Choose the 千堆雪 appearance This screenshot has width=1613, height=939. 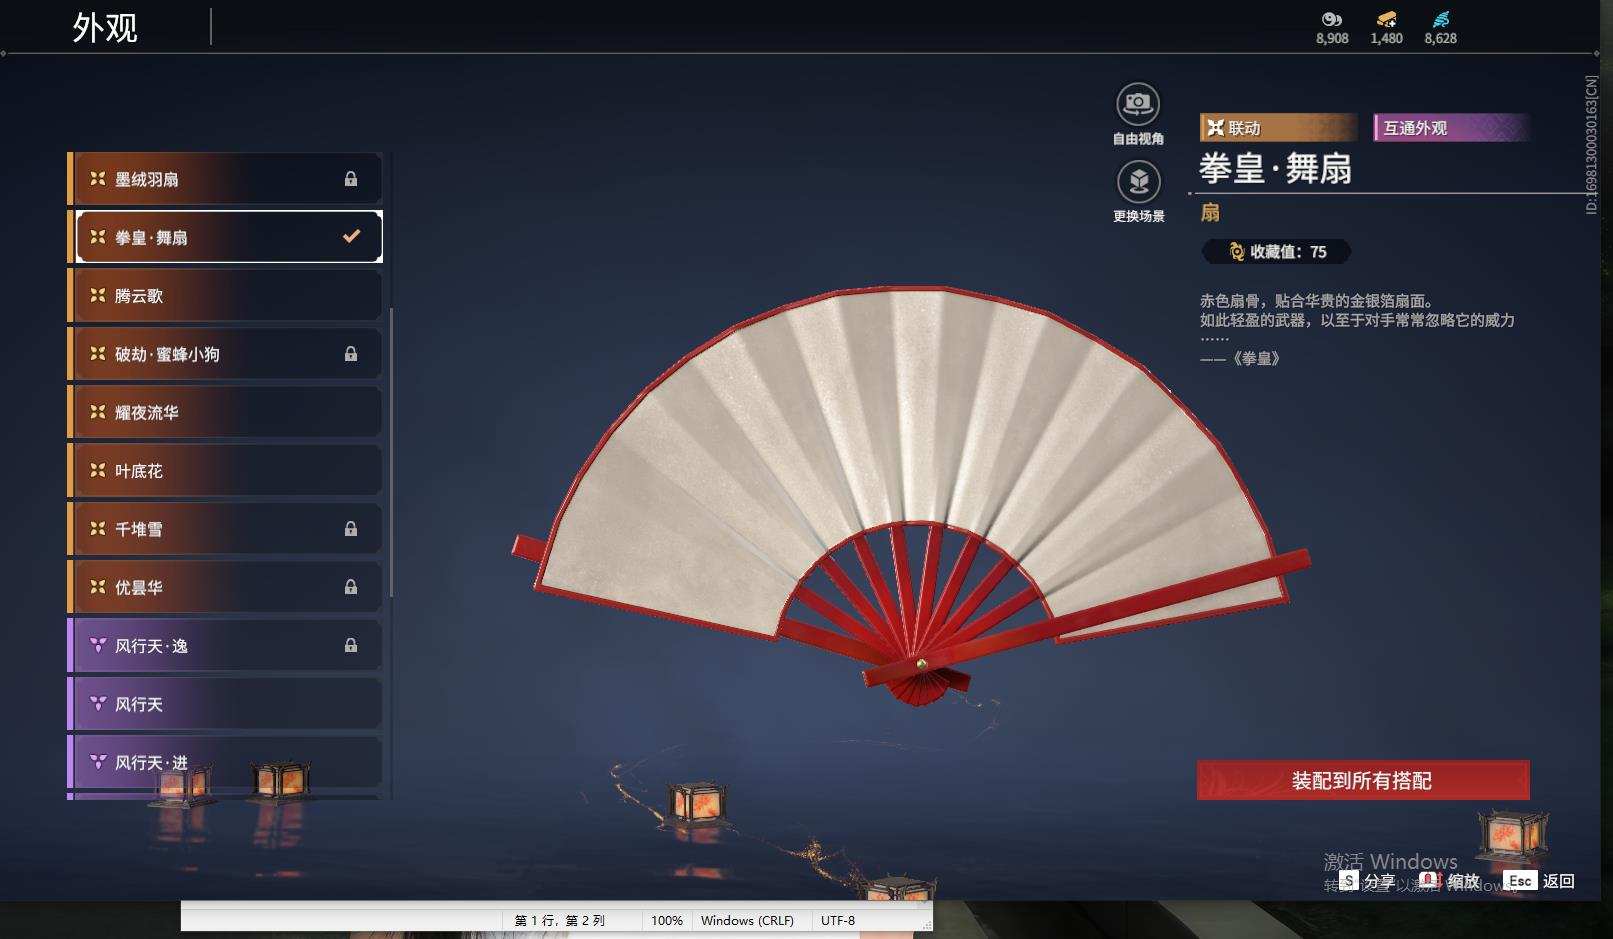pyautogui.click(x=225, y=529)
